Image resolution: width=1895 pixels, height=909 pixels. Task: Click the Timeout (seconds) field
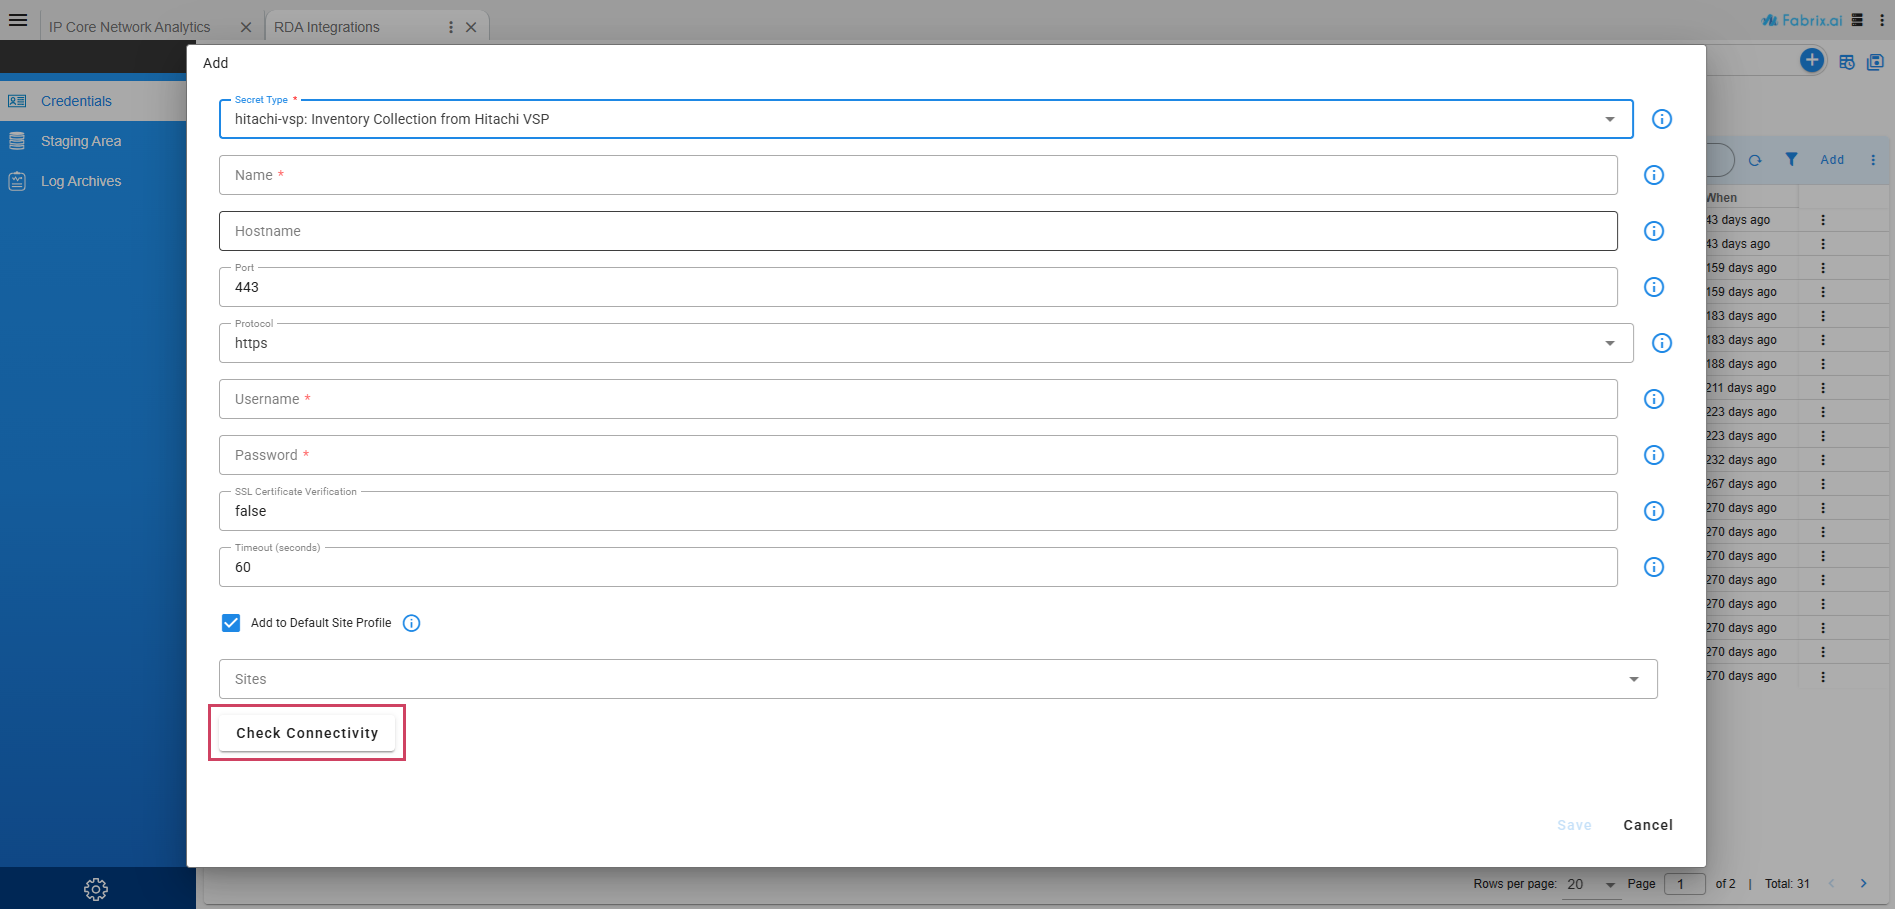coord(918,567)
